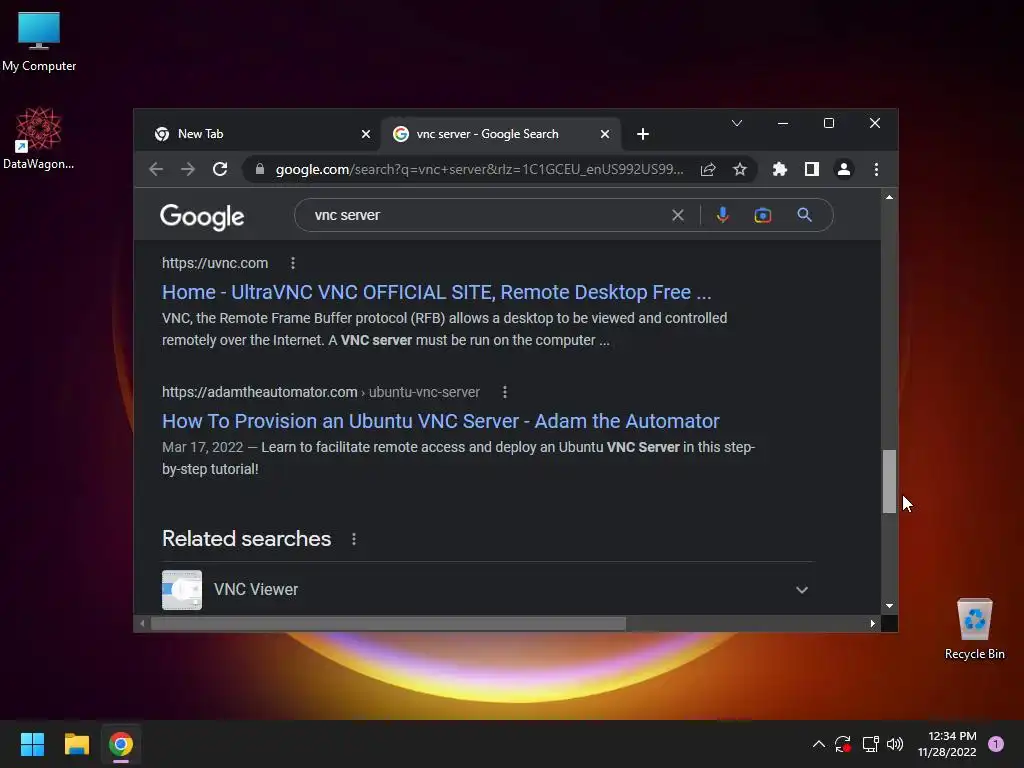Screen dimensions: 1024x768
Task: Show hidden tray icons with the chevron
Action: pos(818,744)
